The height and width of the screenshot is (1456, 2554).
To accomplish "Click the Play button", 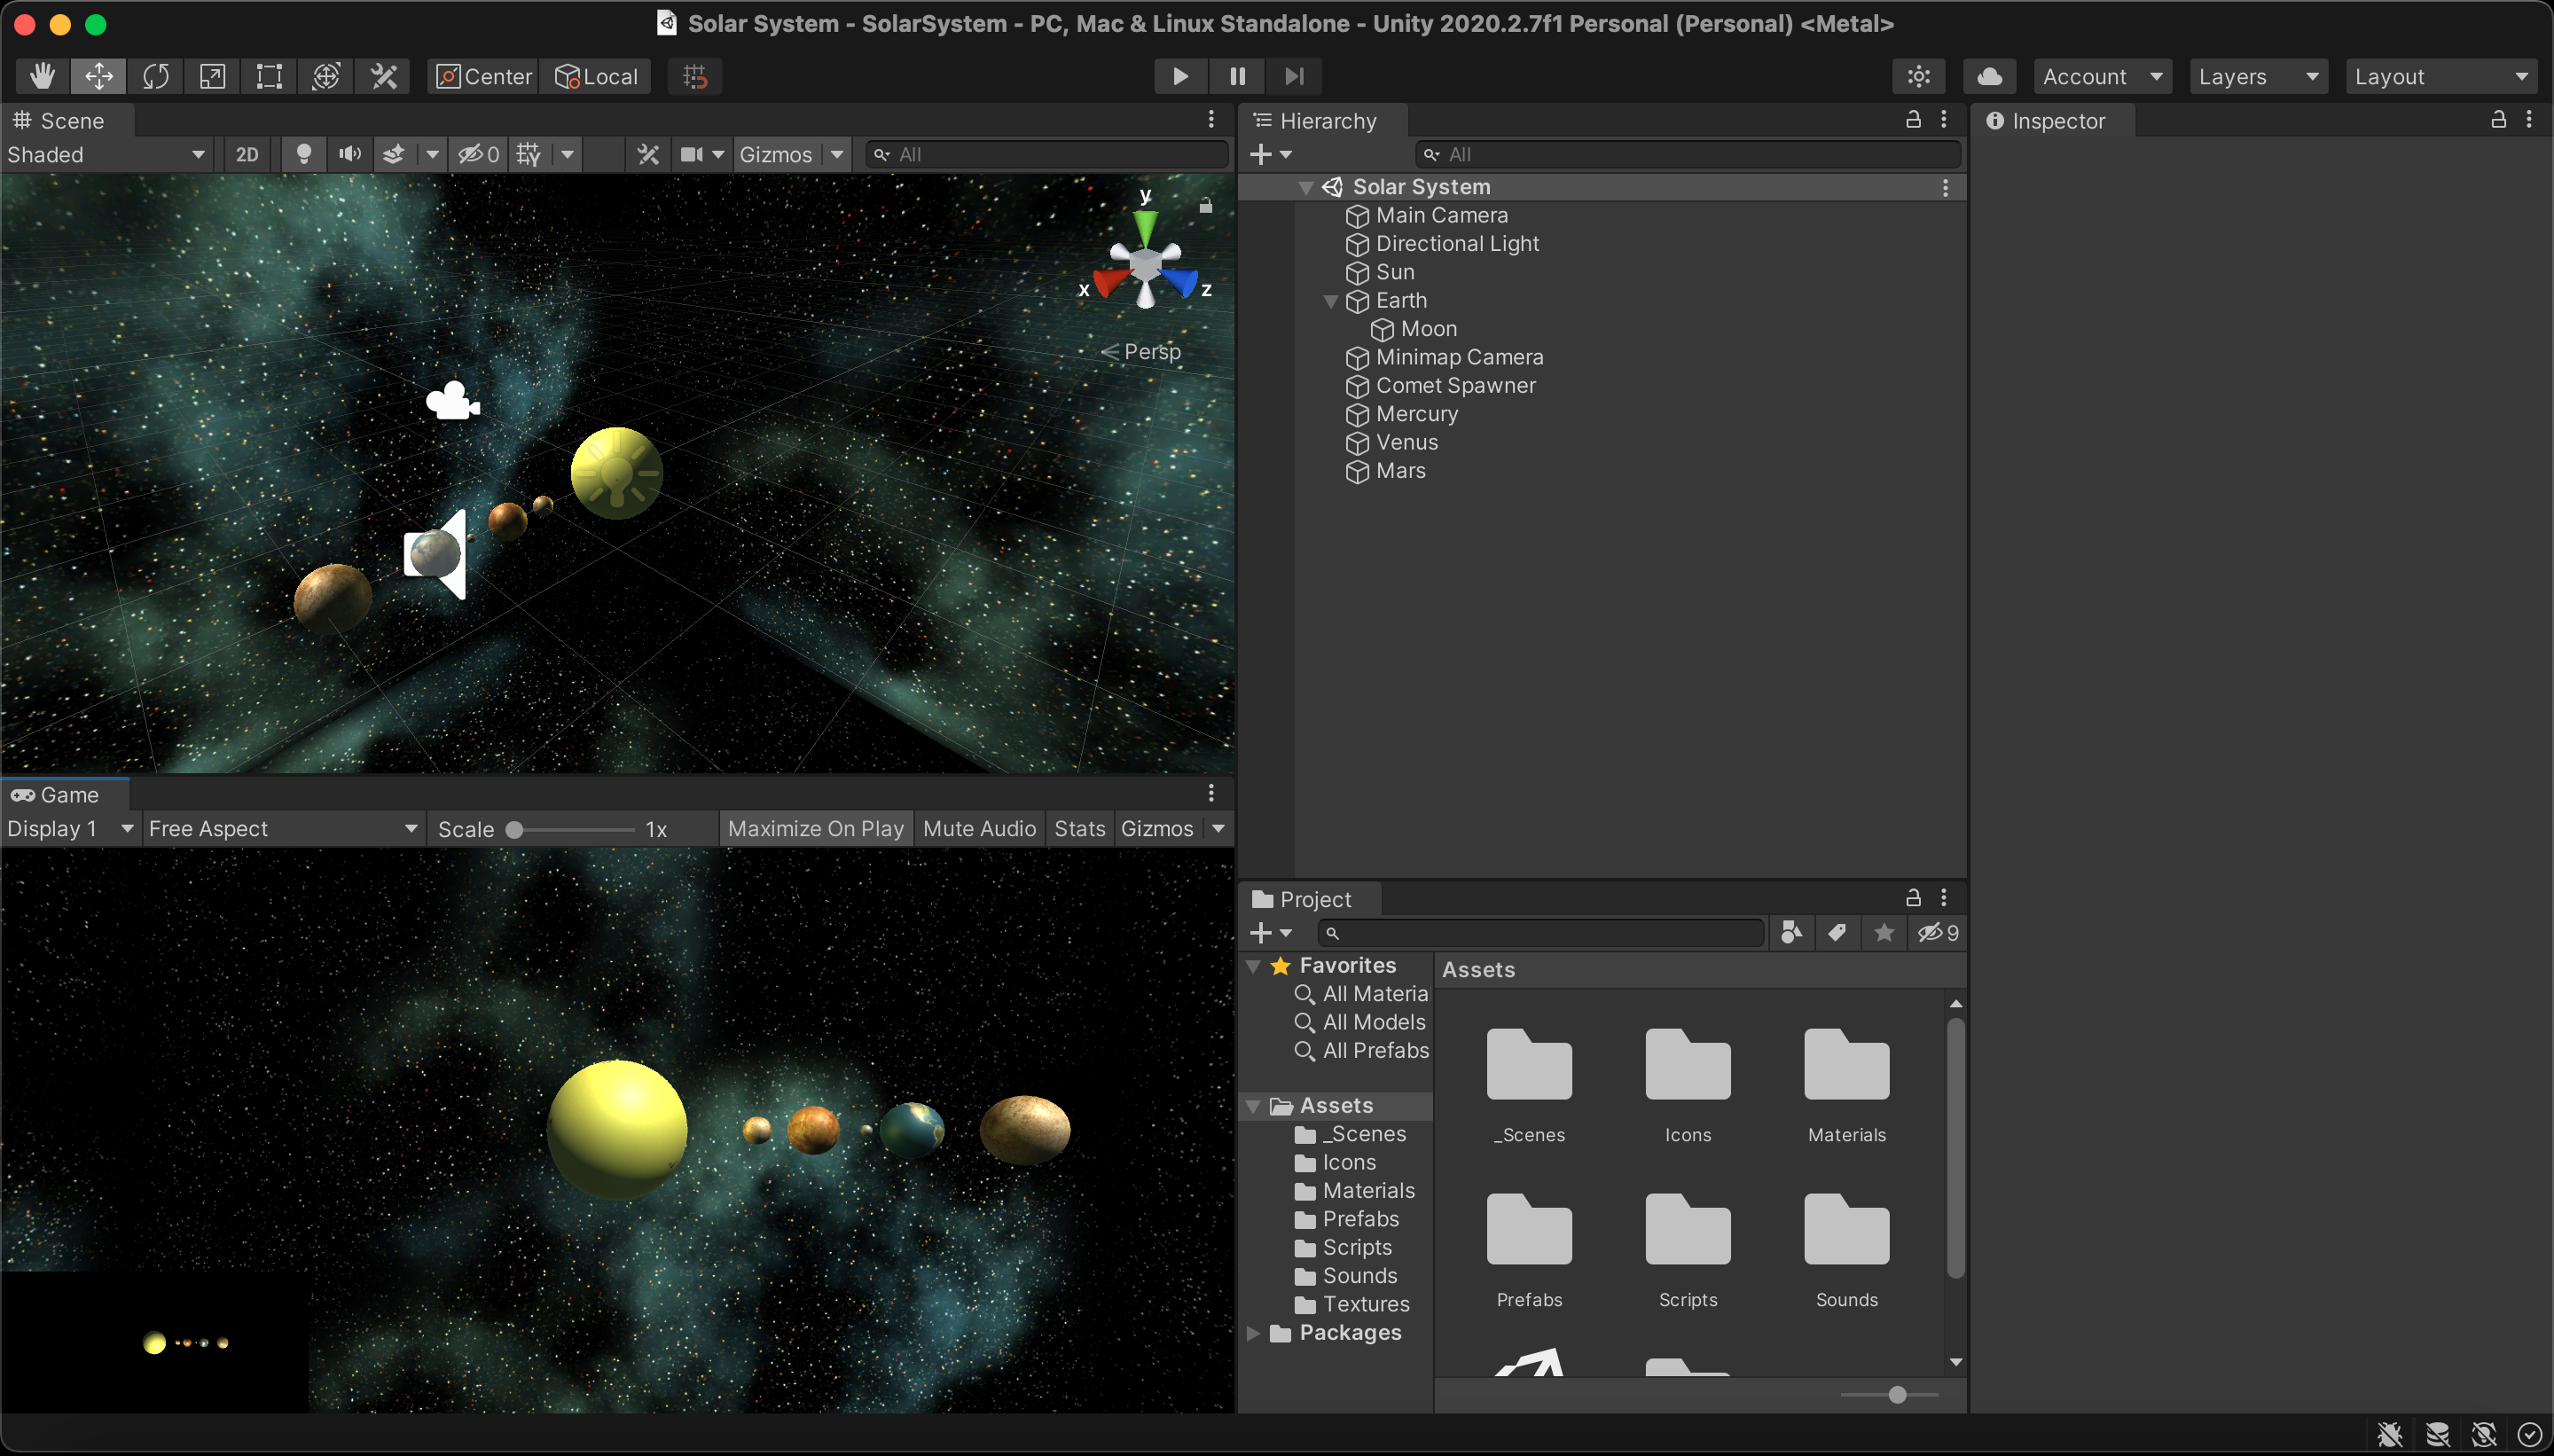I will 1180,76.
